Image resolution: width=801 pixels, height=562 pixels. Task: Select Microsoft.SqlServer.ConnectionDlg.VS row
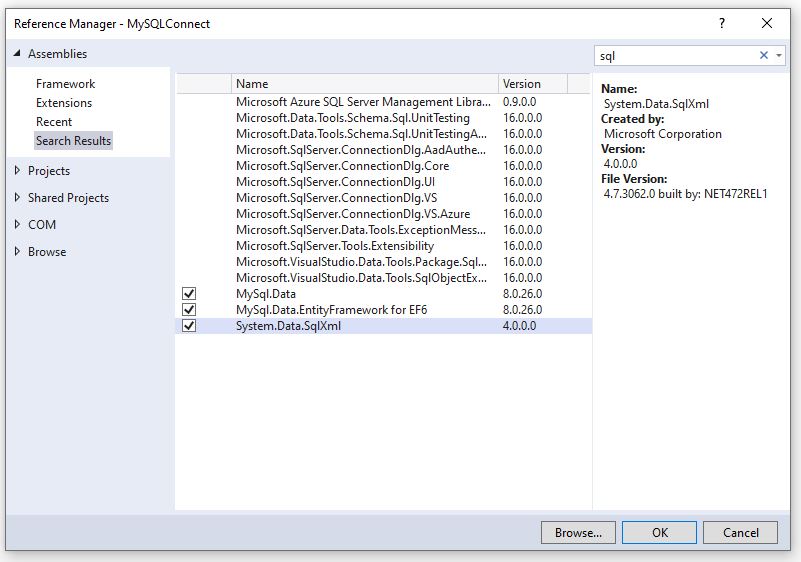coord(383,198)
